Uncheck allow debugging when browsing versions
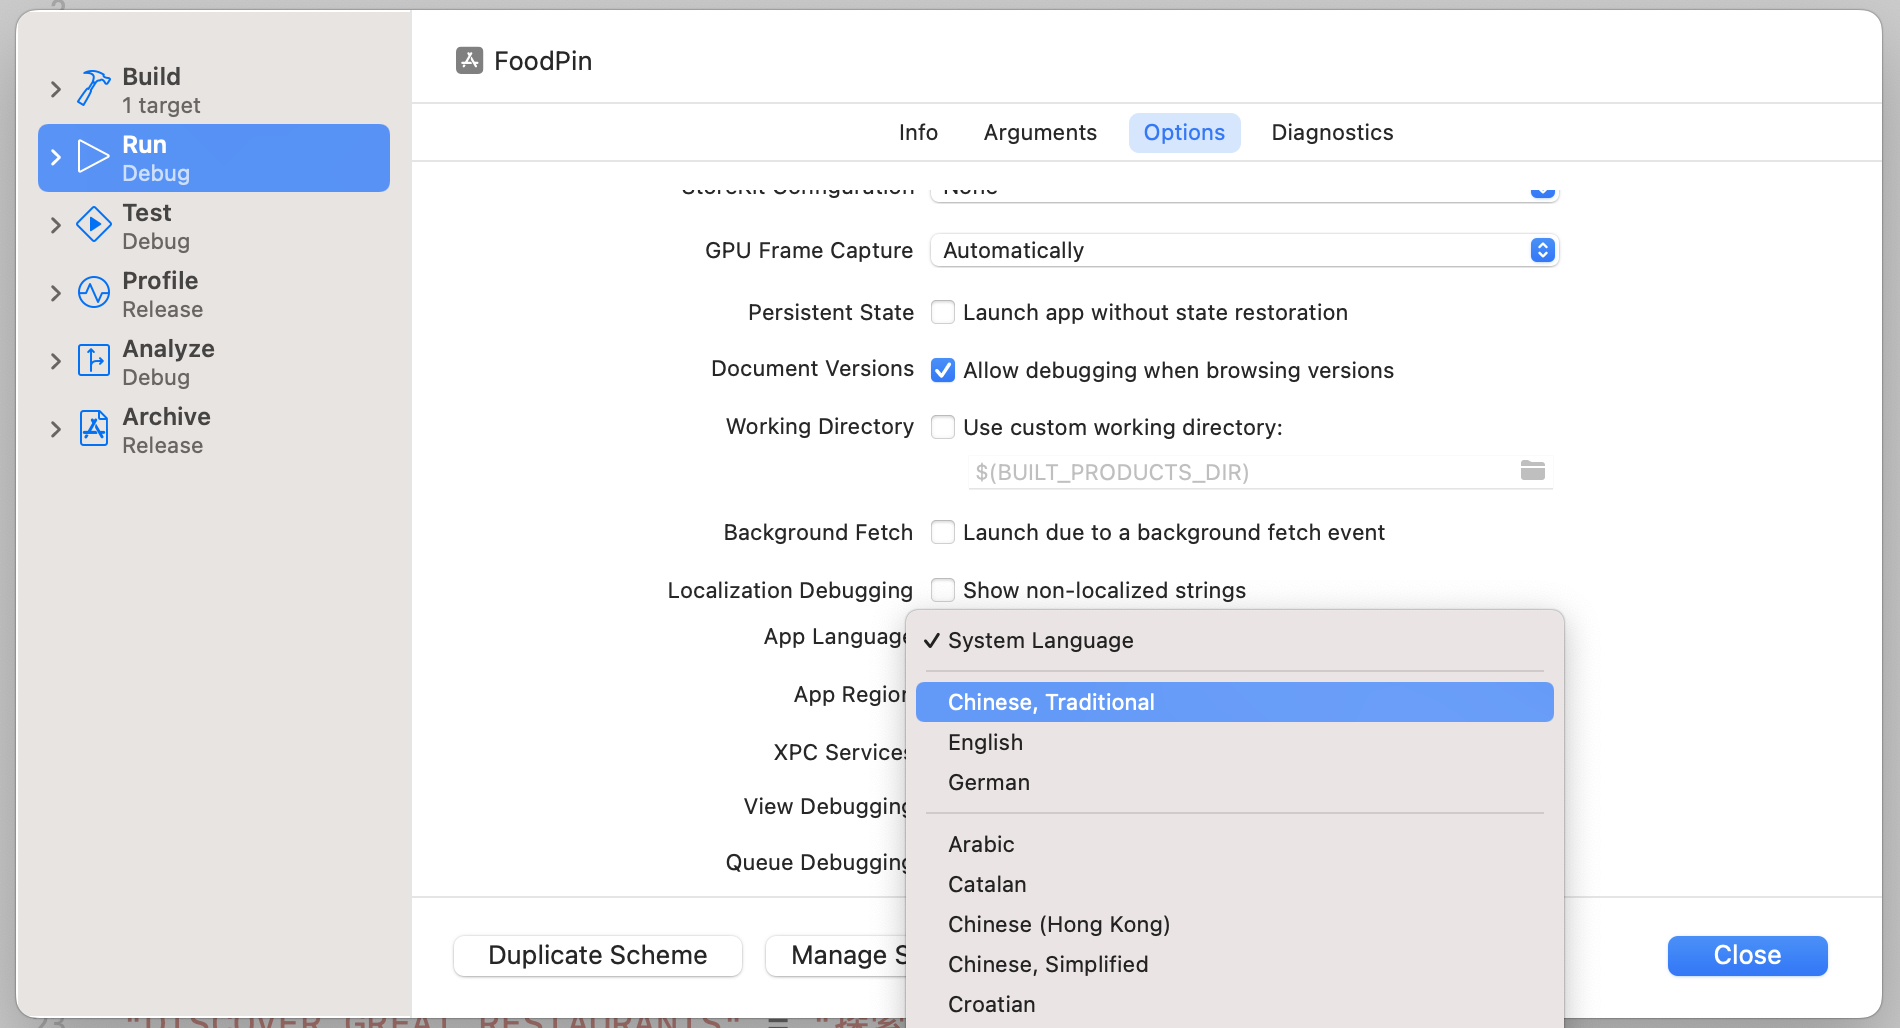Viewport: 1900px width, 1028px height. tap(943, 369)
